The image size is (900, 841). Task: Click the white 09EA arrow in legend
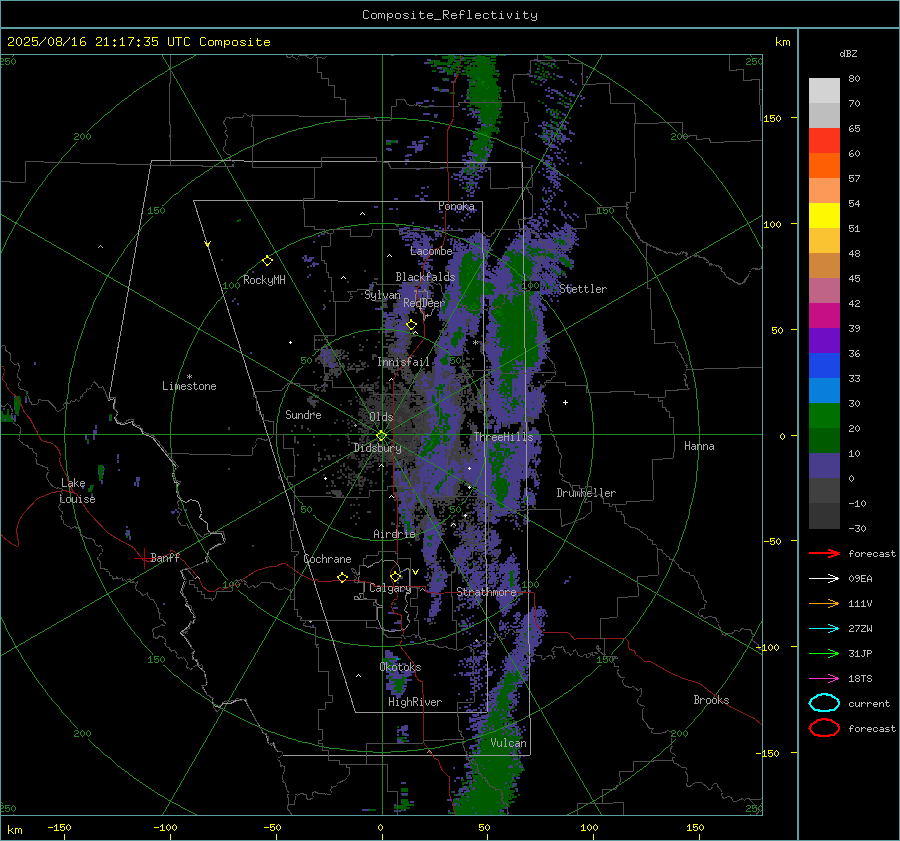click(x=824, y=579)
